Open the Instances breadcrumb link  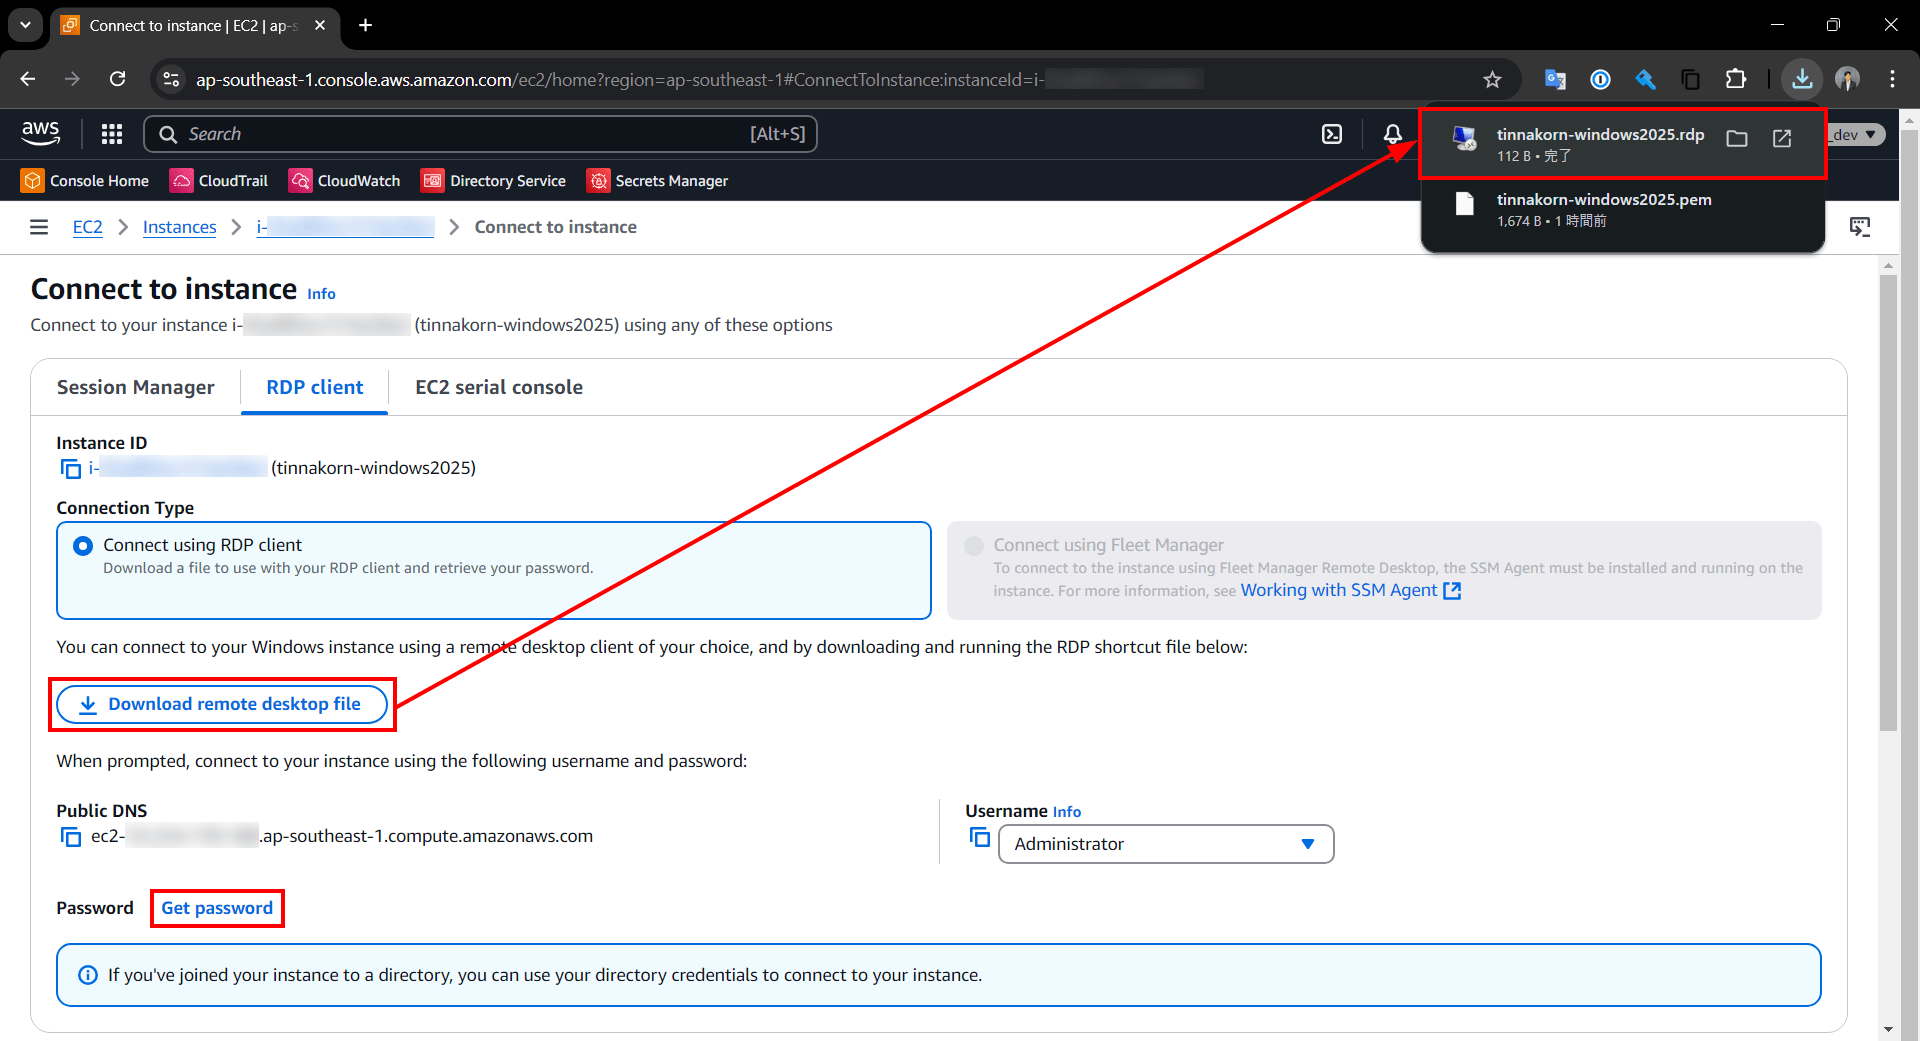180,227
